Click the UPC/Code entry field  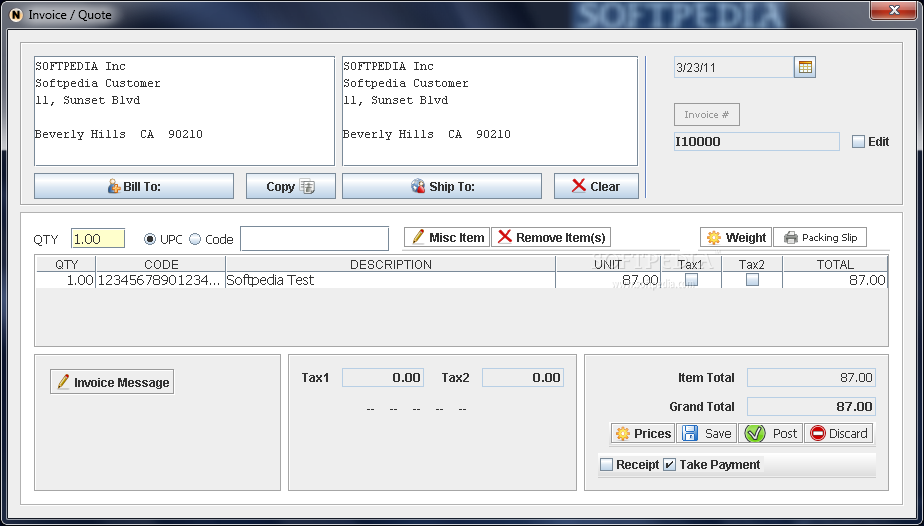coord(315,239)
